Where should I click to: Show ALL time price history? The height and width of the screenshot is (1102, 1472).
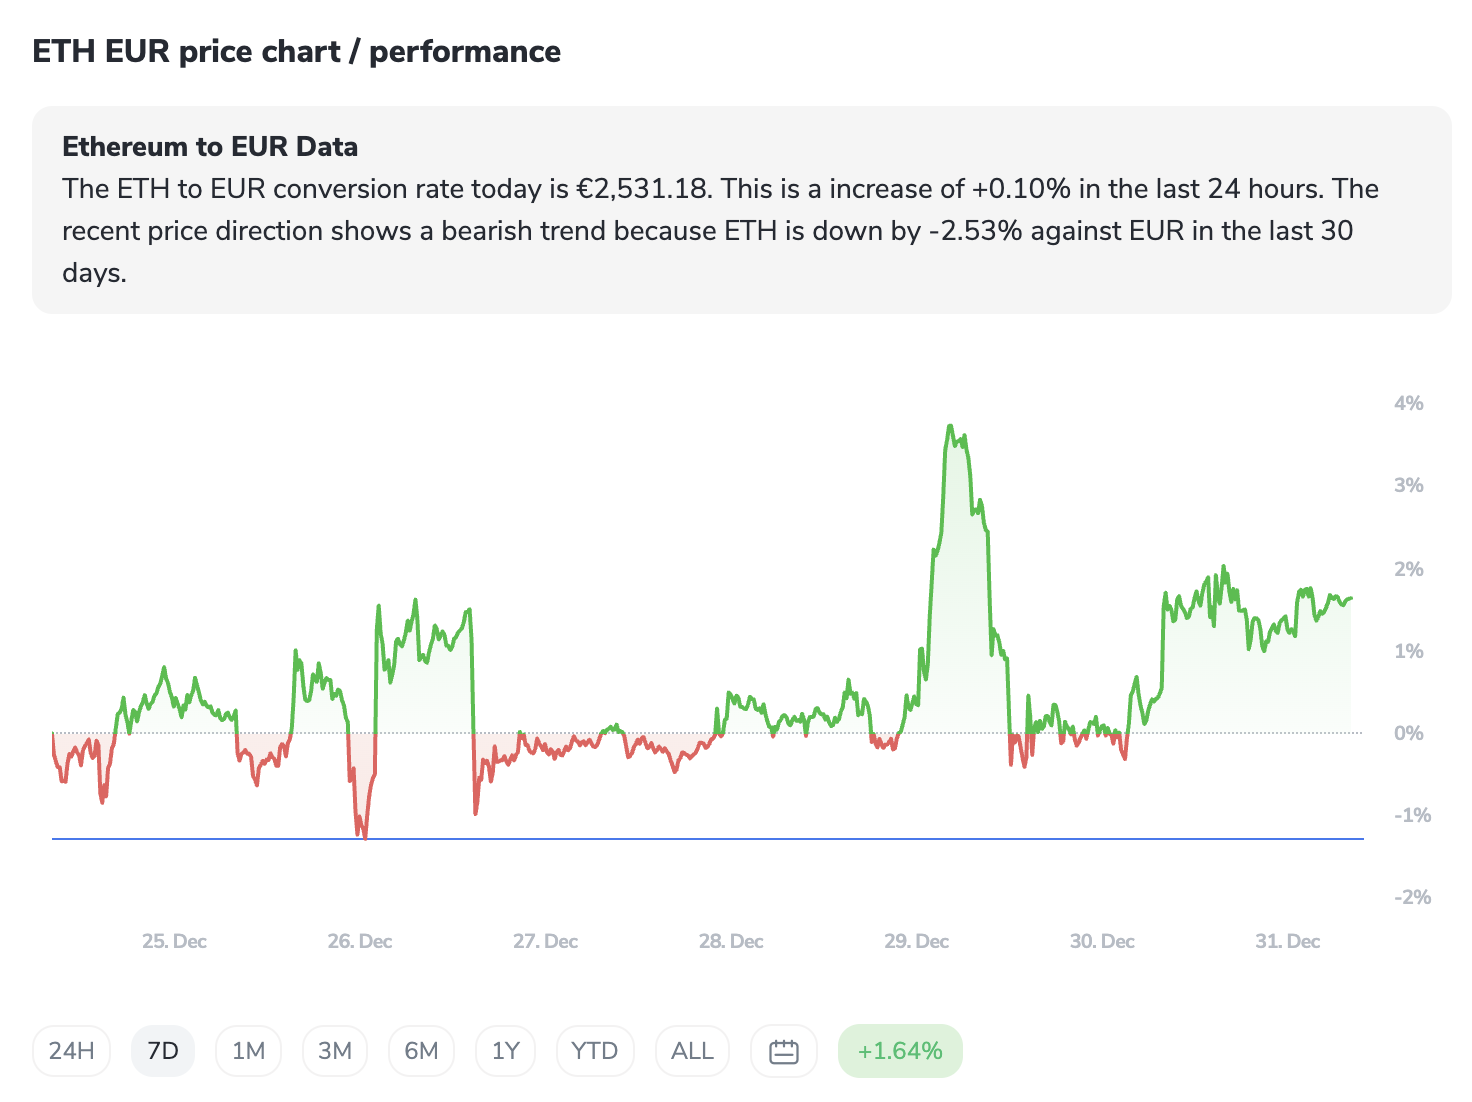pos(692,1051)
